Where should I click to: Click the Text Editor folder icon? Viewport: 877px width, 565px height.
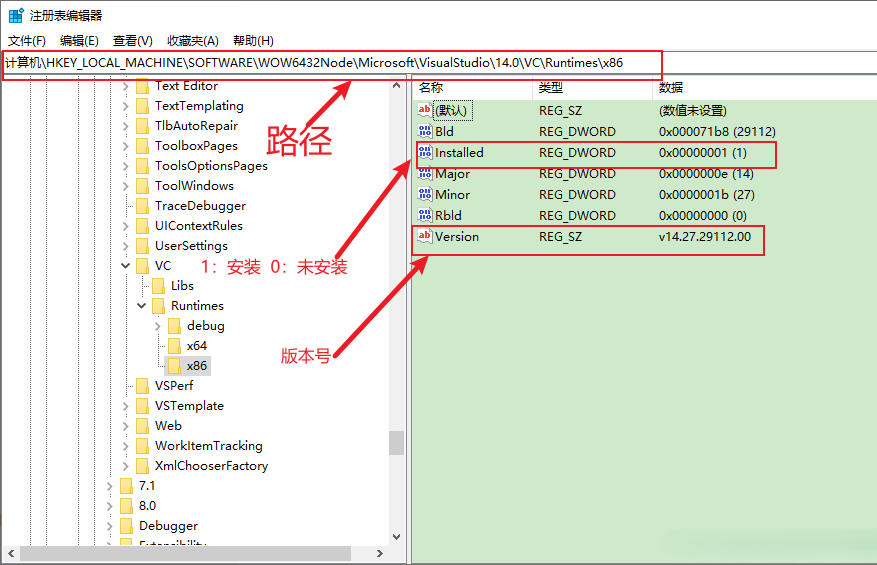coord(143,86)
